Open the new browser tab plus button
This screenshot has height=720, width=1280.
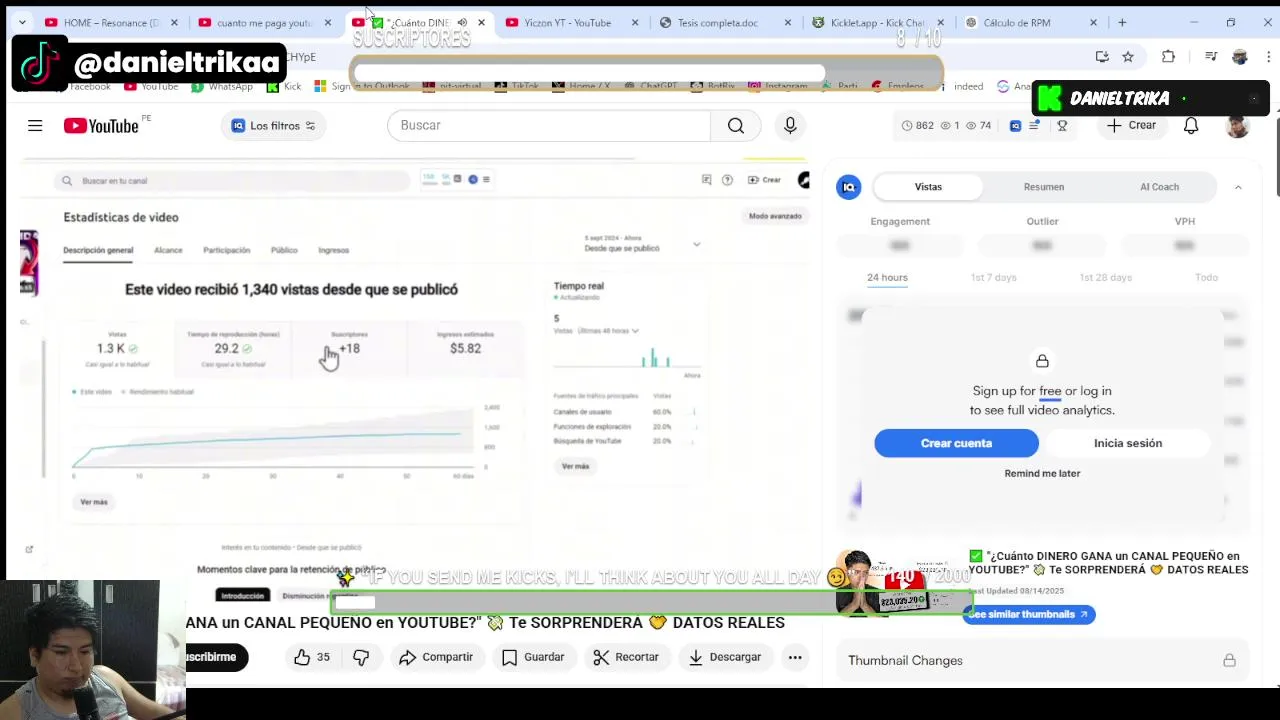1122,22
